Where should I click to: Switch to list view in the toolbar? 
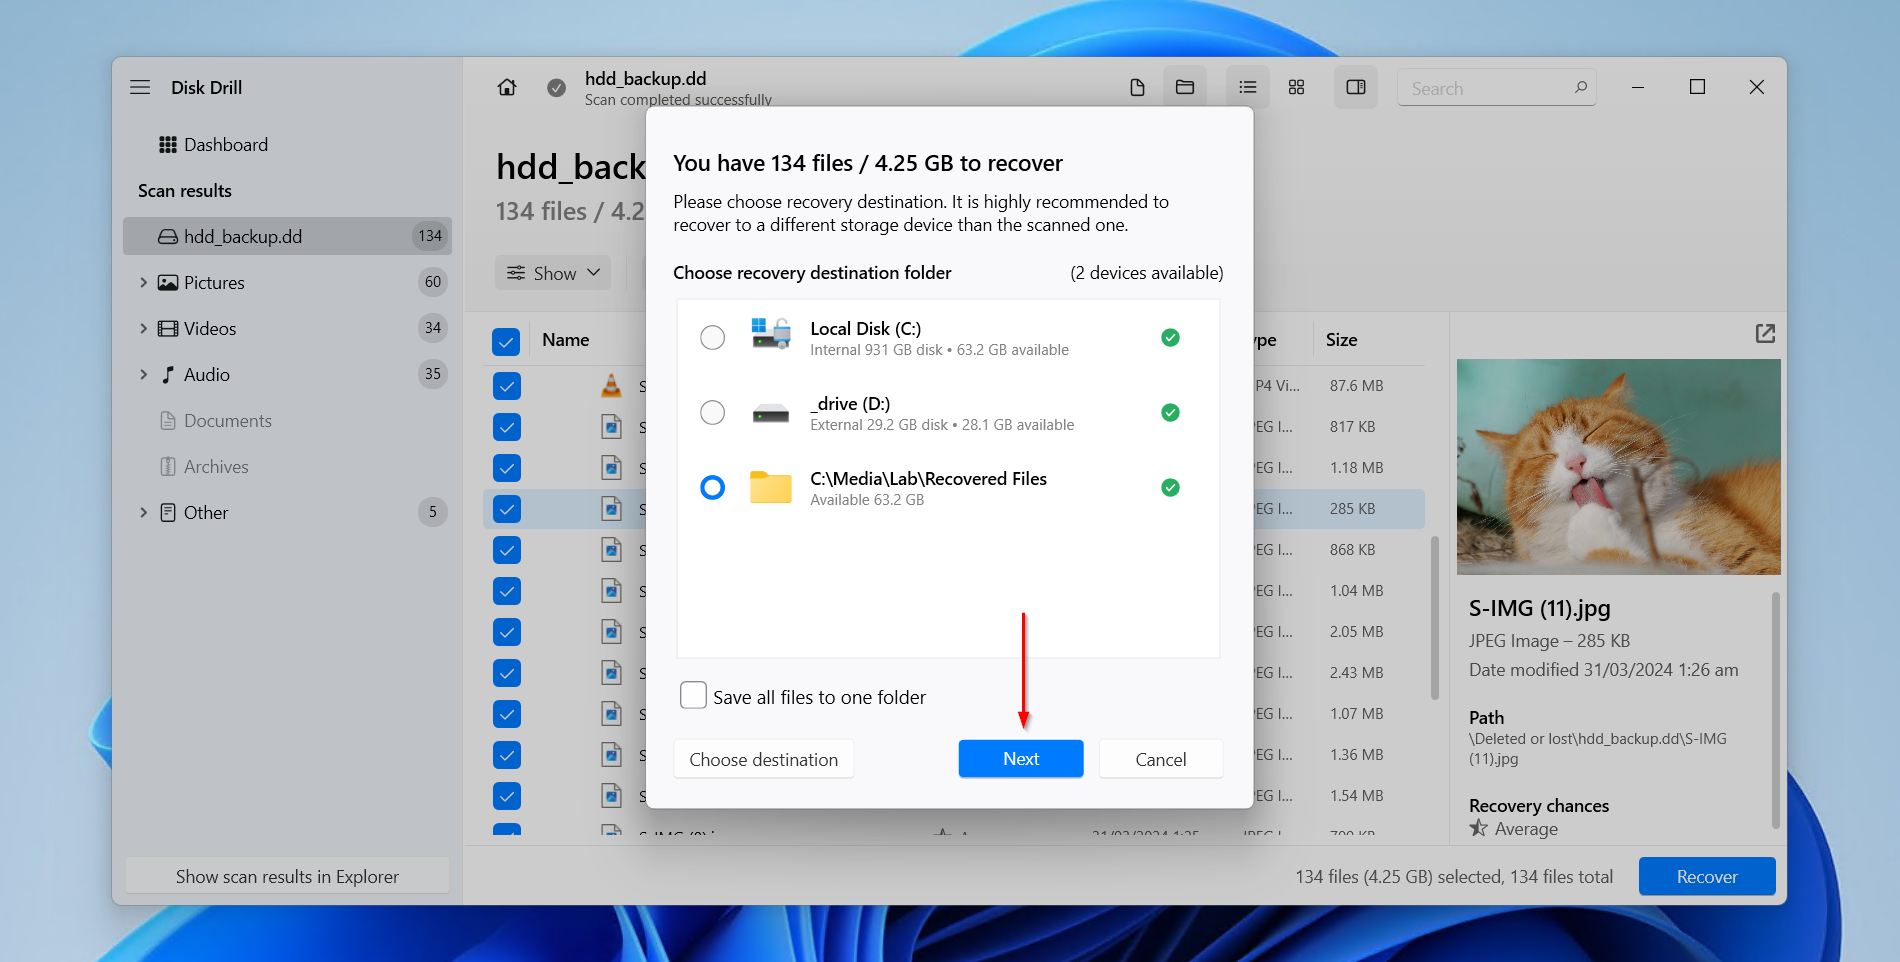(x=1247, y=87)
